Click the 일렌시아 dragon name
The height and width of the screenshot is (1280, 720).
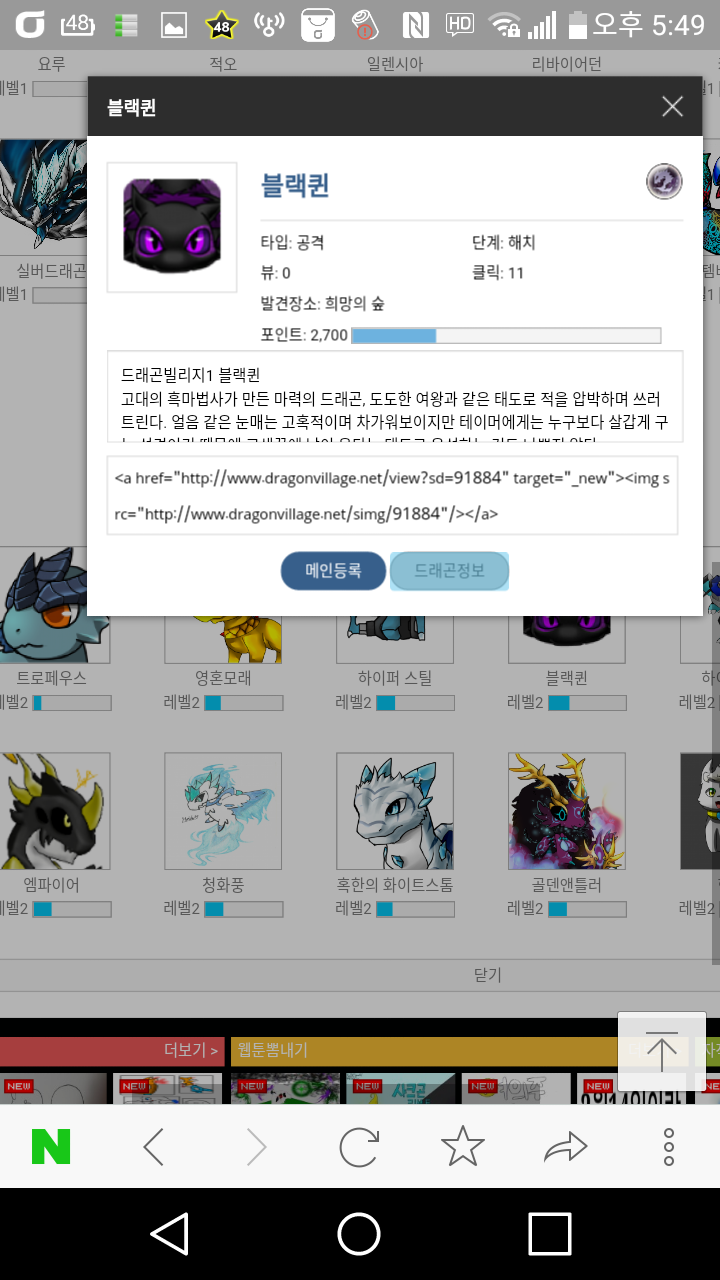click(x=395, y=64)
